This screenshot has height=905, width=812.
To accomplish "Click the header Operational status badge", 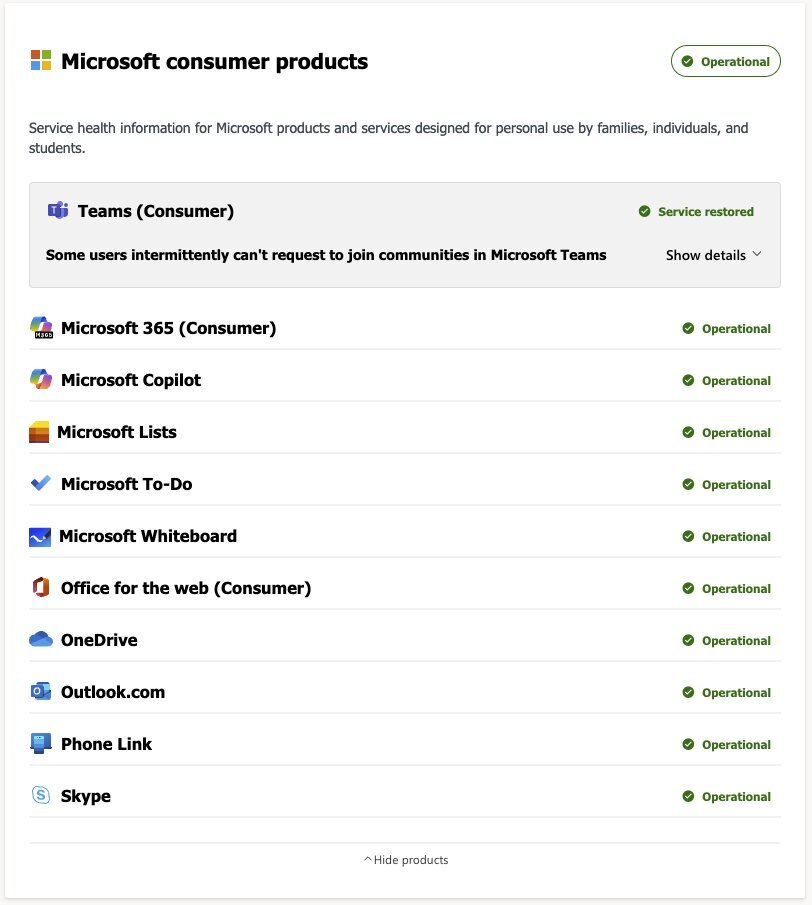I will click(725, 61).
